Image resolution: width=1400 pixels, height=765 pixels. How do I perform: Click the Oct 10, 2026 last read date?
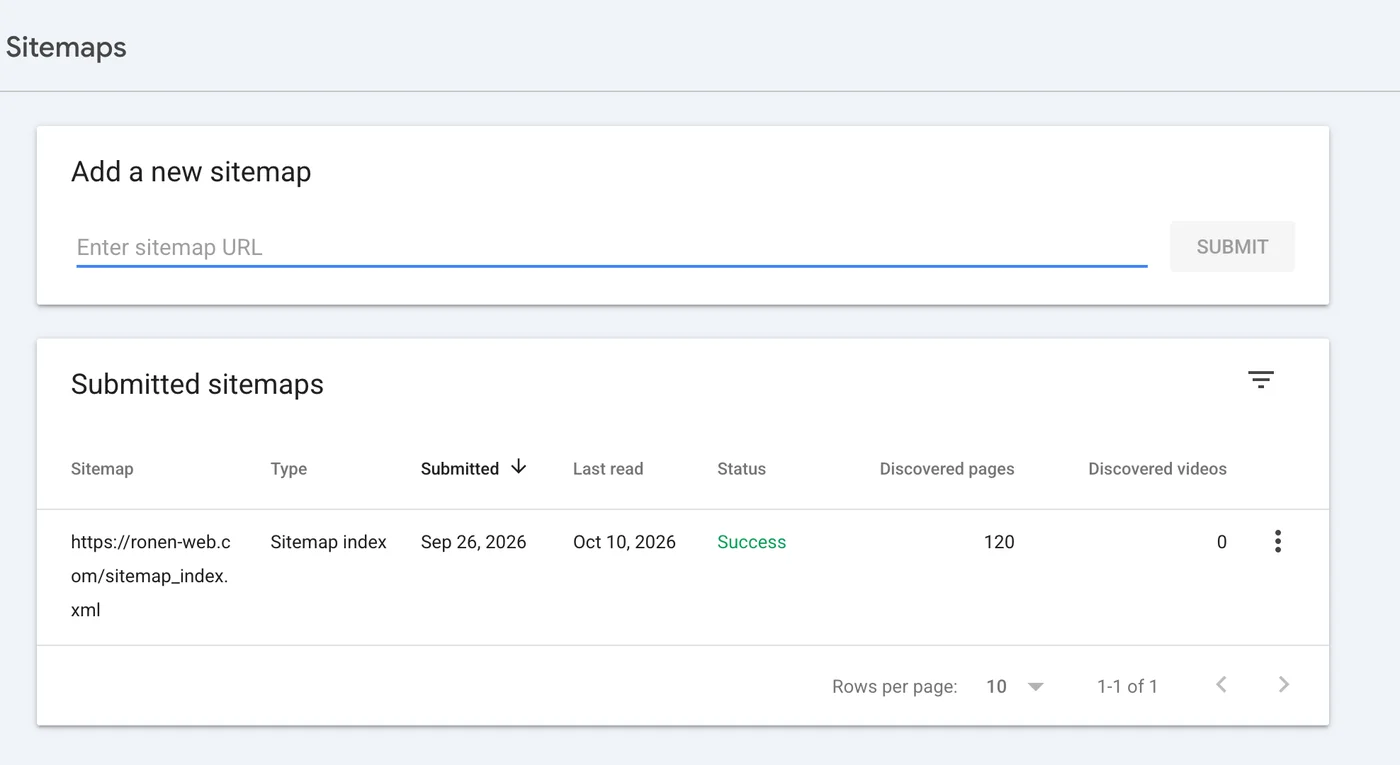624,542
